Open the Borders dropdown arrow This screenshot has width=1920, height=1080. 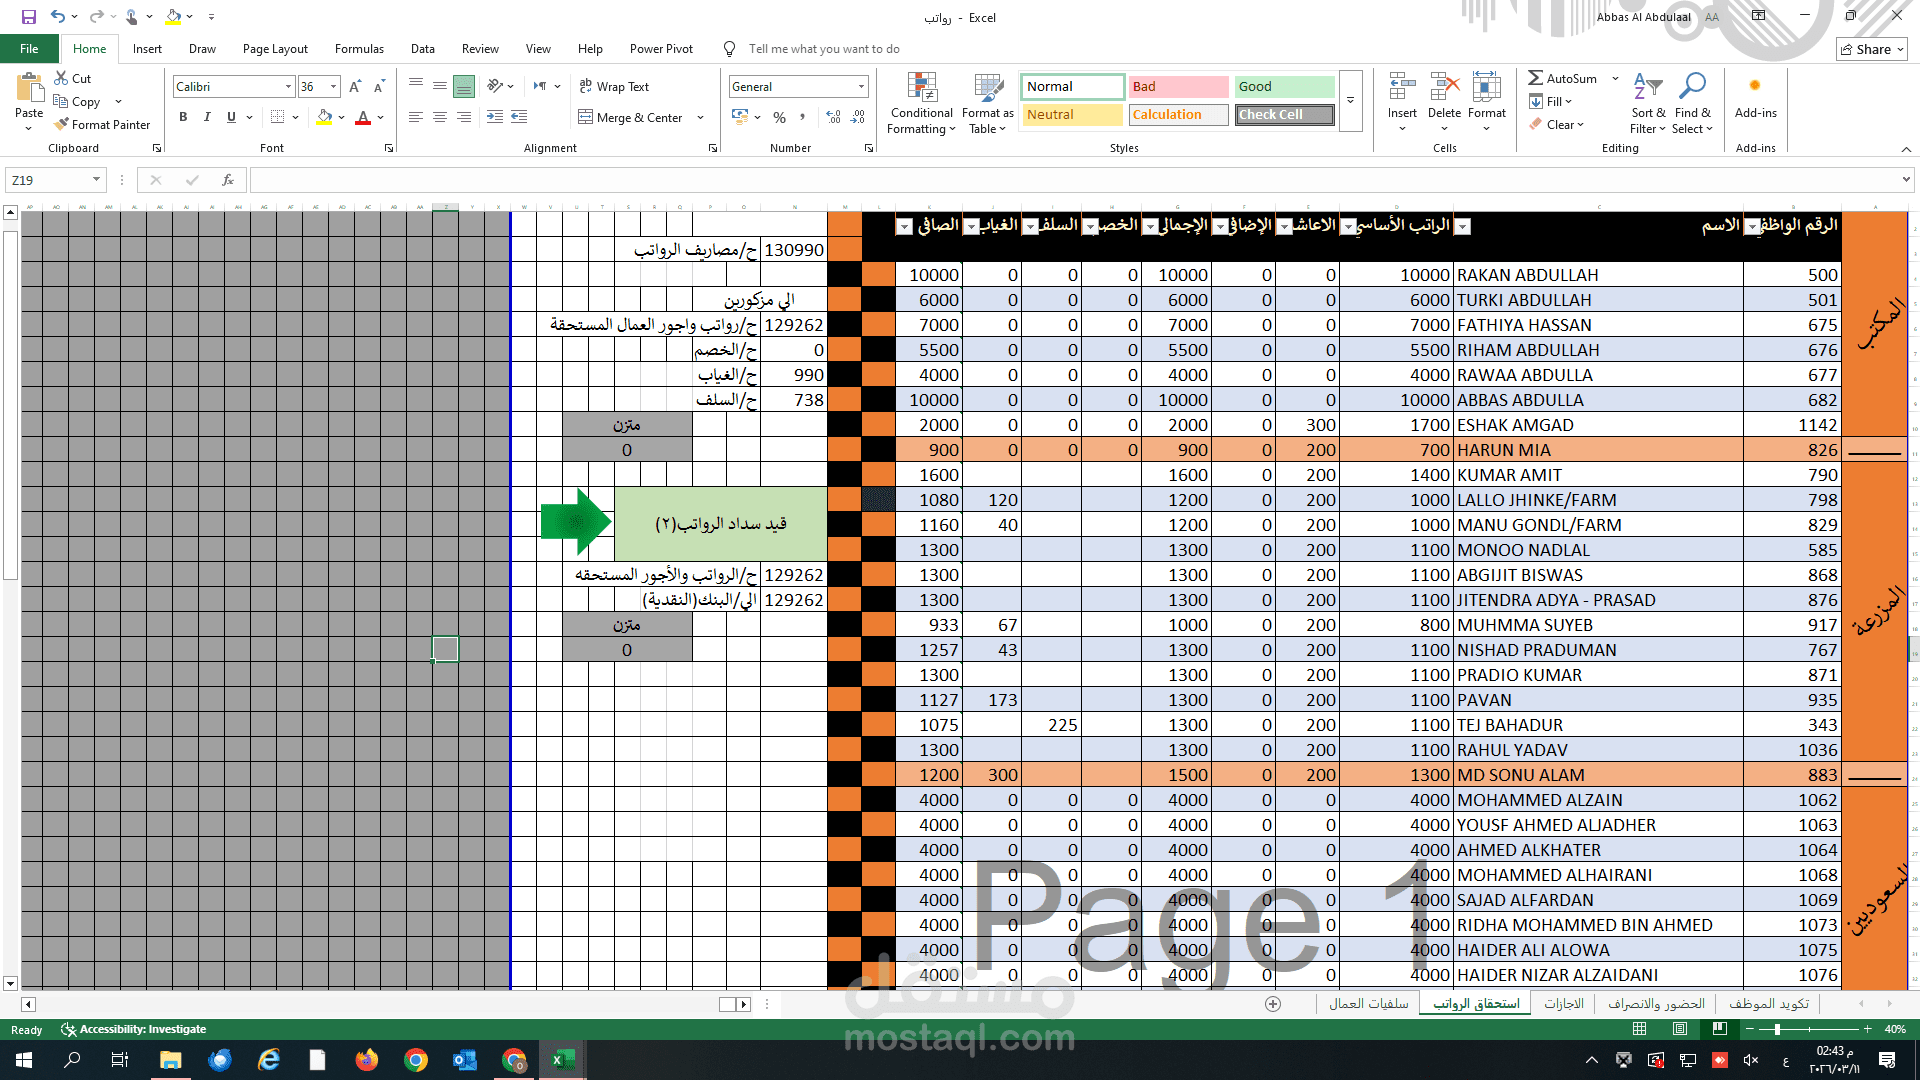click(x=296, y=117)
